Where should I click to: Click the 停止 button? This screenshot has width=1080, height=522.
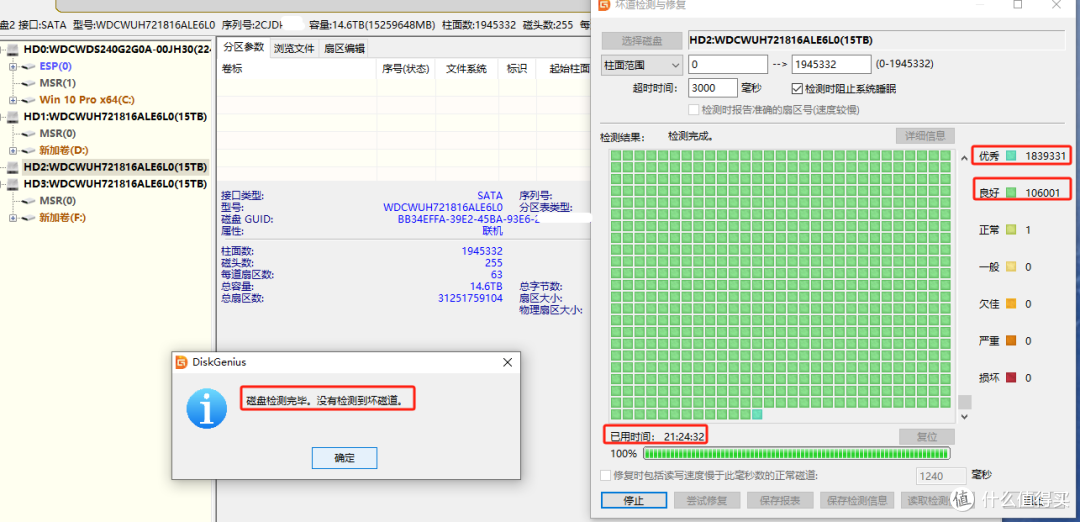click(634, 501)
